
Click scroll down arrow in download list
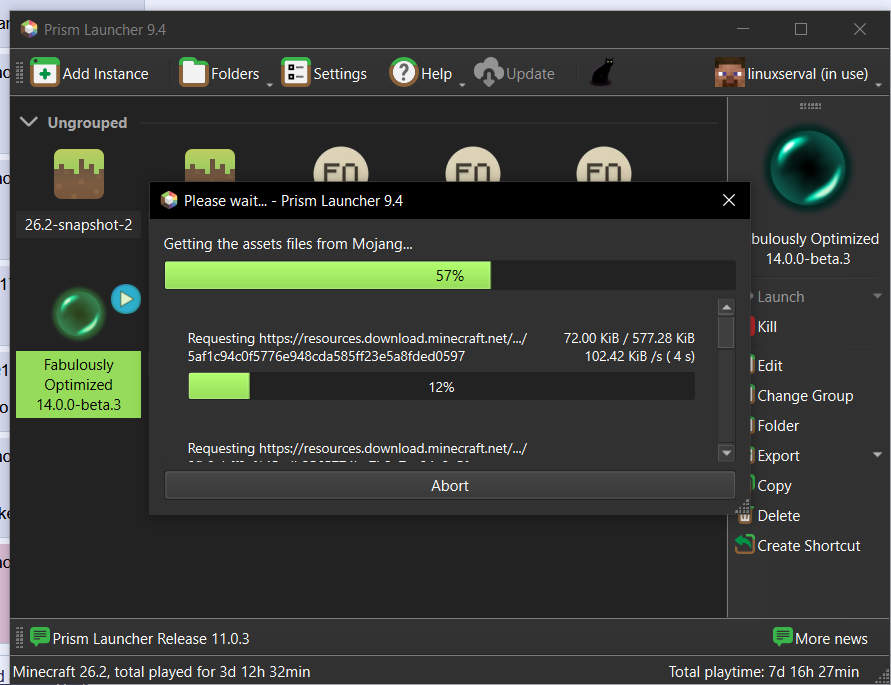pyautogui.click(x=726, y=452)
